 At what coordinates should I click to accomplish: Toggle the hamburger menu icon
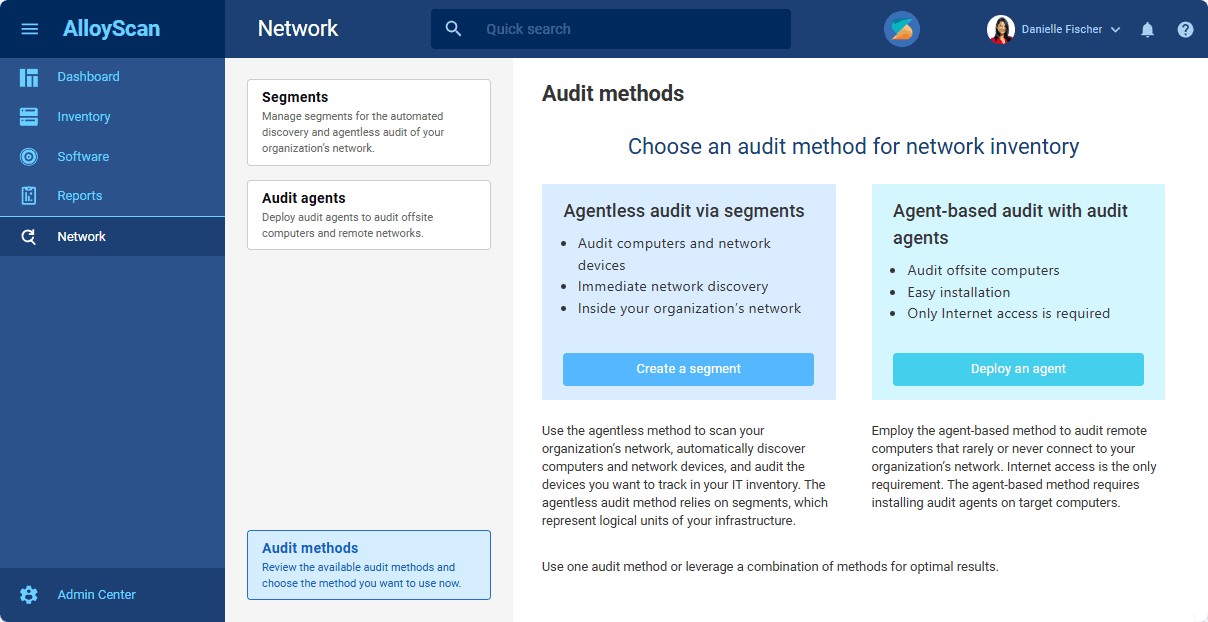coord(30,29)
